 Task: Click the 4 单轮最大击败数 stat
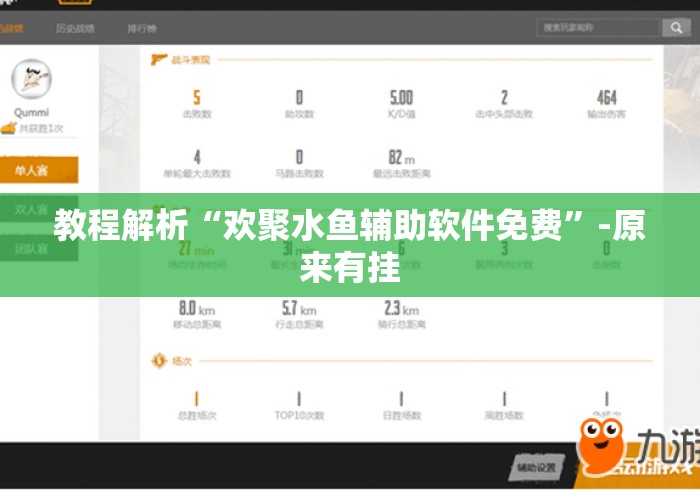coord(197,164)
